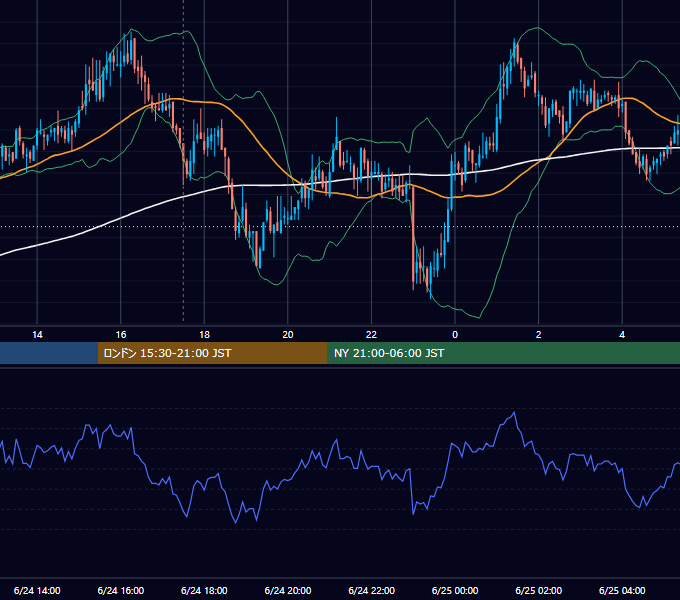
Task: Click the '14' hour label on price axis
Action: pos(37,335)
